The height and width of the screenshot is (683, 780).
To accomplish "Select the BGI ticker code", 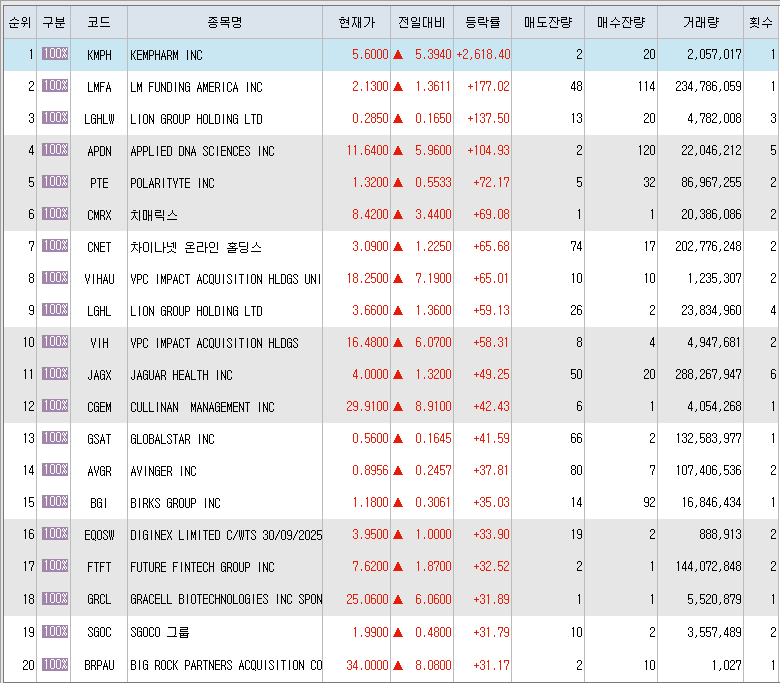I will [99, 503].
